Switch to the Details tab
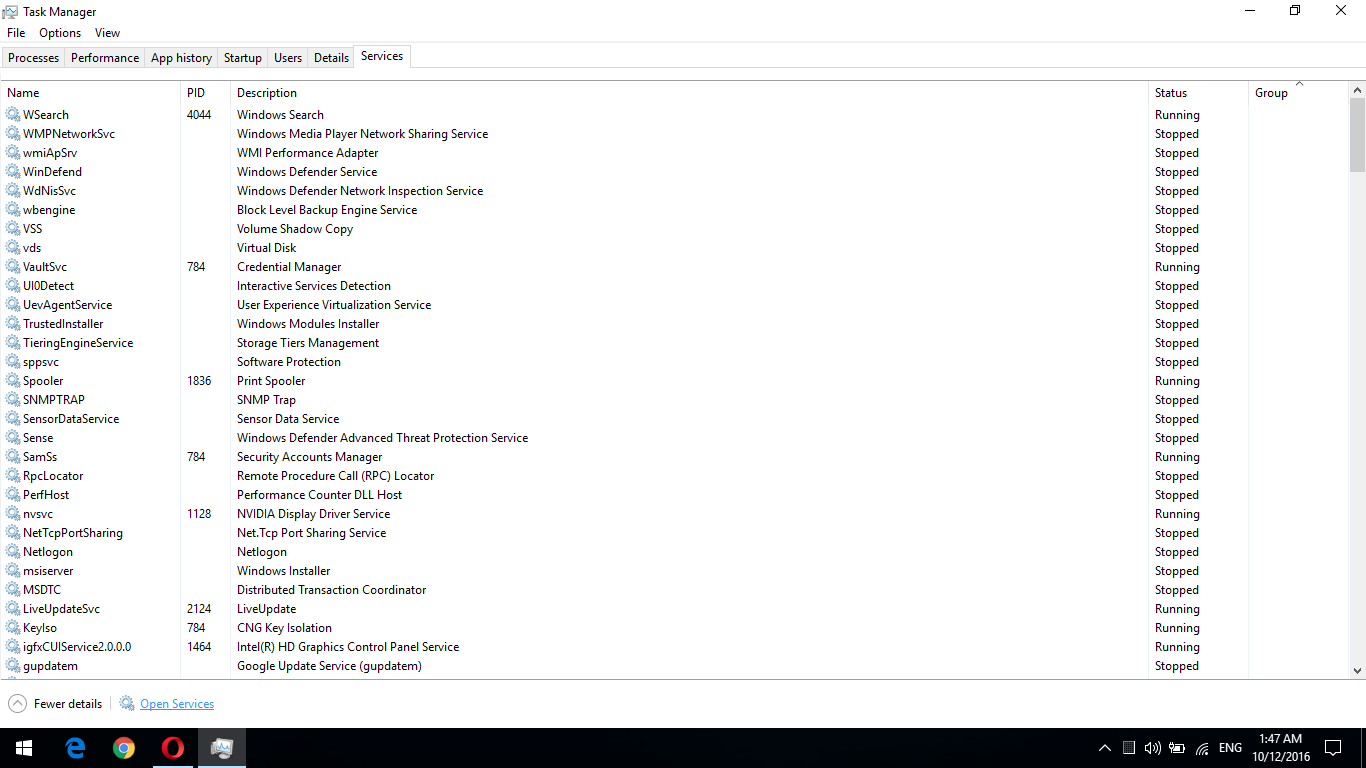This screenshot has height=768, width=1366. pyautogui.click(x=331, y=58)
